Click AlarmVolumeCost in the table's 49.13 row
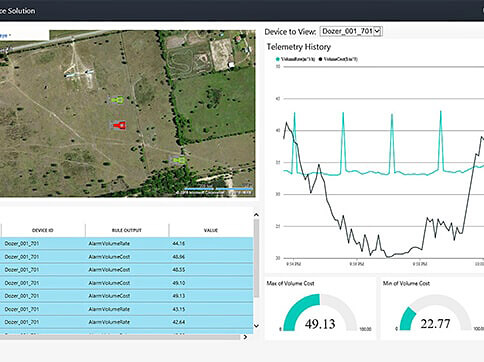This screenshot has width=484, height=362. click(x=109, y=296)
